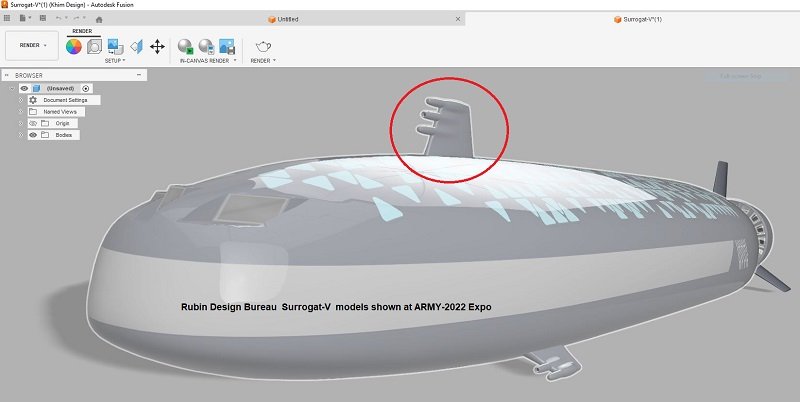Viewport: 800px width, 402px height.
Task: Select the Document Settings tree item
Action: click(x=65, y=100)
